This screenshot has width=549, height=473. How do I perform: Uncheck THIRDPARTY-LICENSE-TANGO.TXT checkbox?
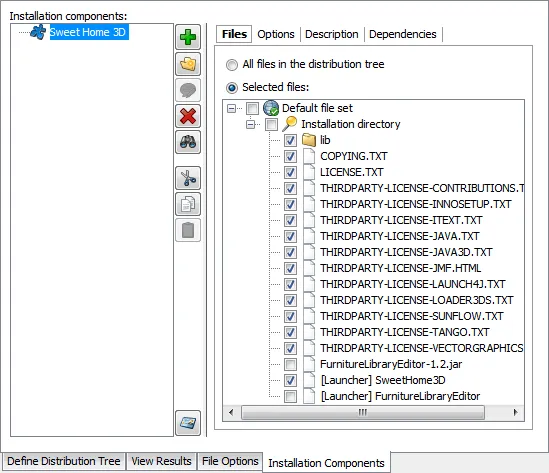290,332
